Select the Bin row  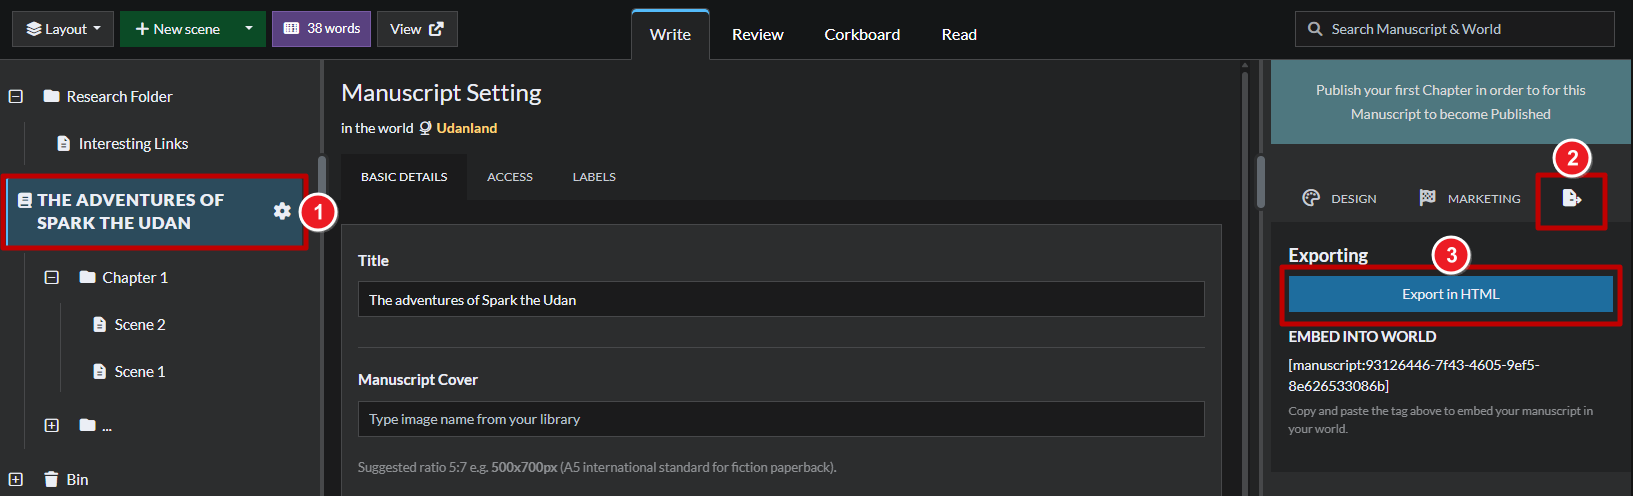click(77, 479)
